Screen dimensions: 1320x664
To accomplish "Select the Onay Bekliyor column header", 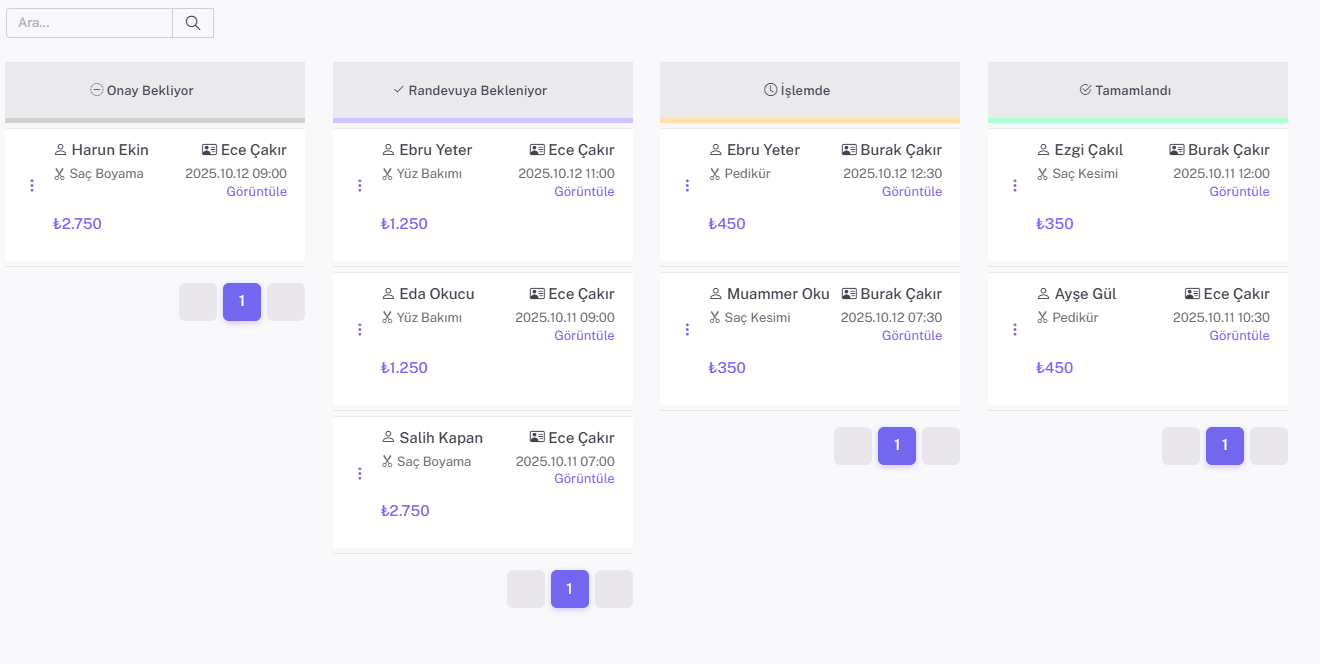I will click(x=155, y=90).
